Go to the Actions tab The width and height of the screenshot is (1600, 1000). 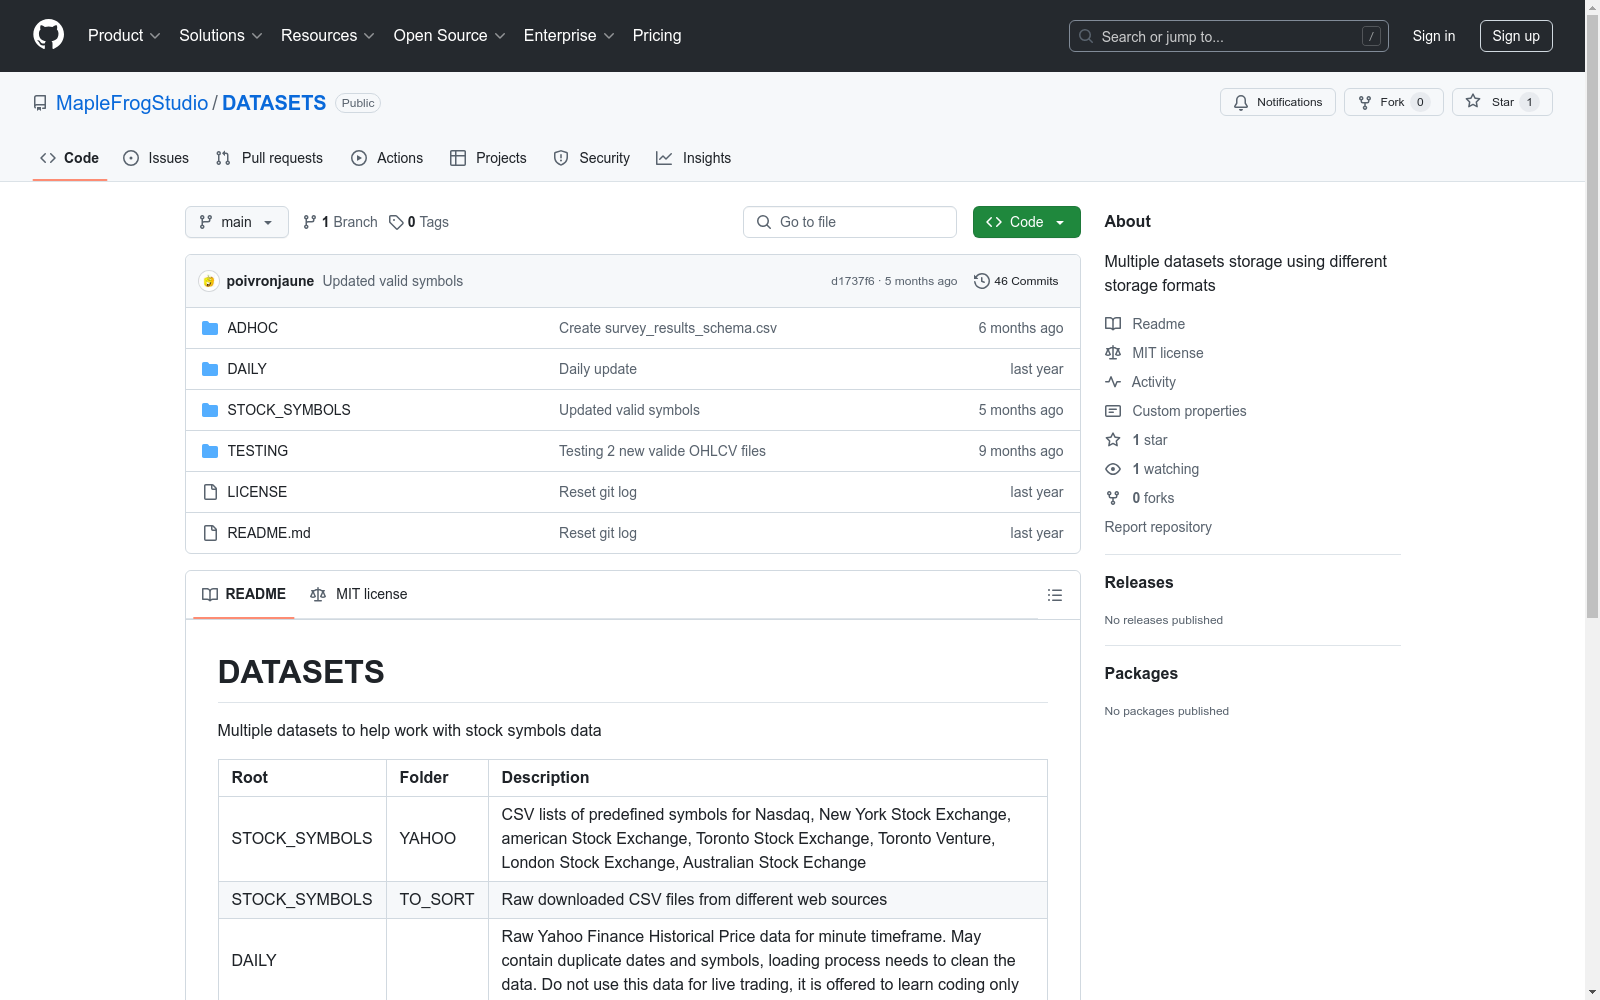[387, 158]
